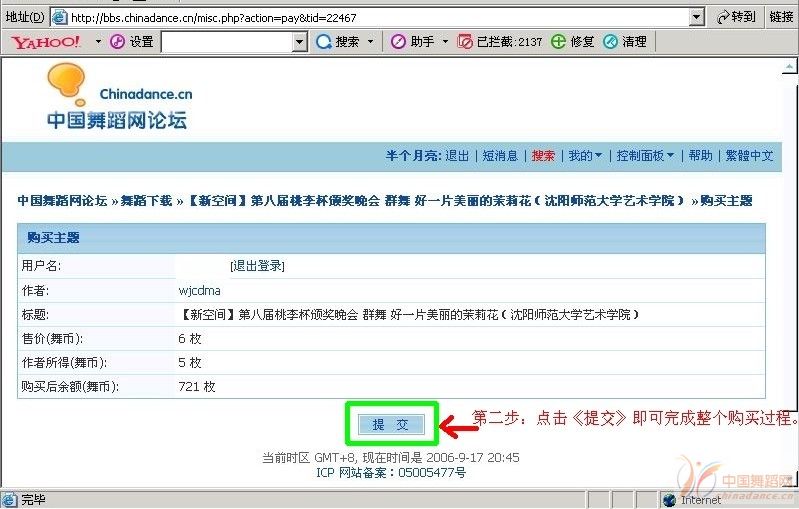
Task: Open the 搜索 options dropdown arrow
Action: point(370,41)
